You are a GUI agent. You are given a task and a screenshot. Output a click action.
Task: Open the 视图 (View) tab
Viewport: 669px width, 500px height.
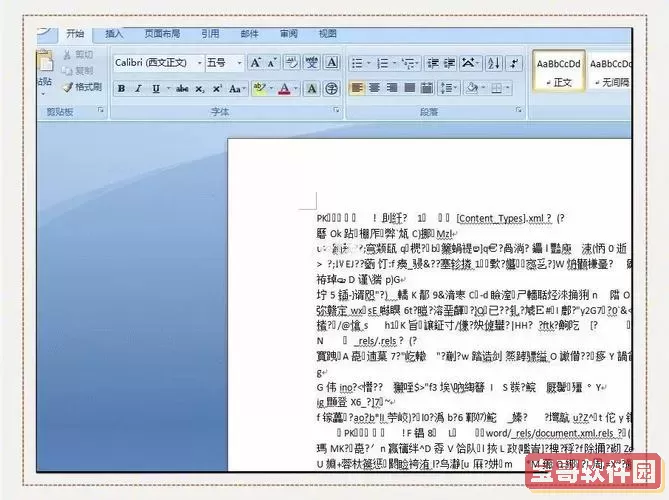tap(328, 34)
